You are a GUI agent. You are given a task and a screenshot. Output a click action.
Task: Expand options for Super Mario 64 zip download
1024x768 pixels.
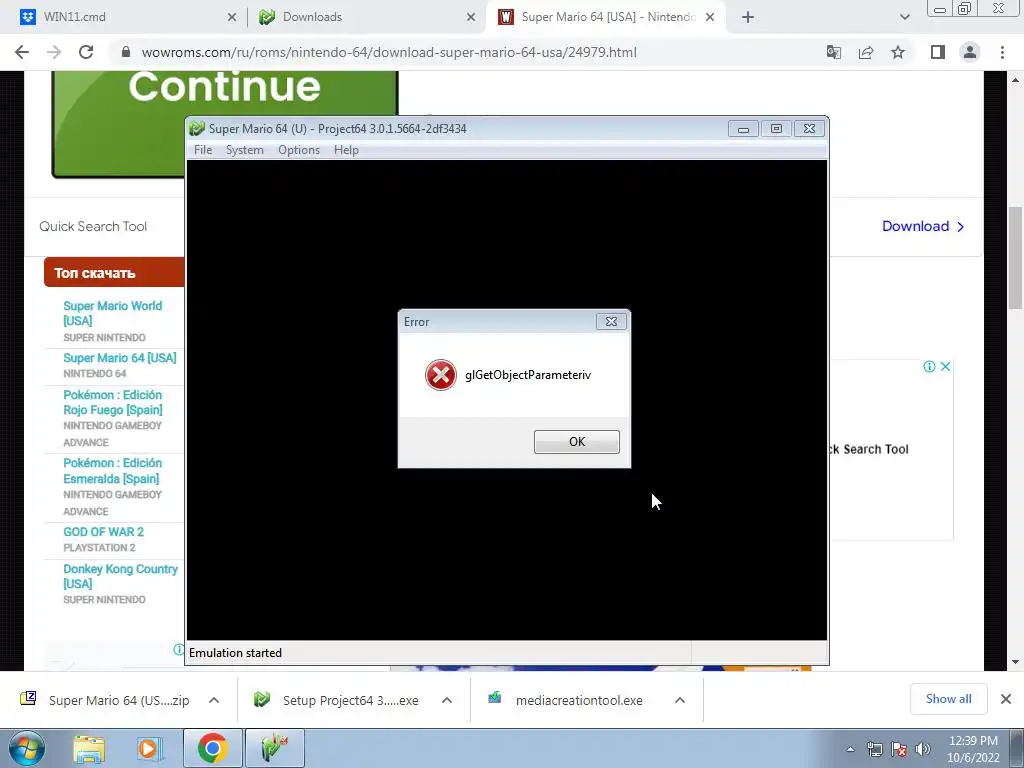pos(214,700)
